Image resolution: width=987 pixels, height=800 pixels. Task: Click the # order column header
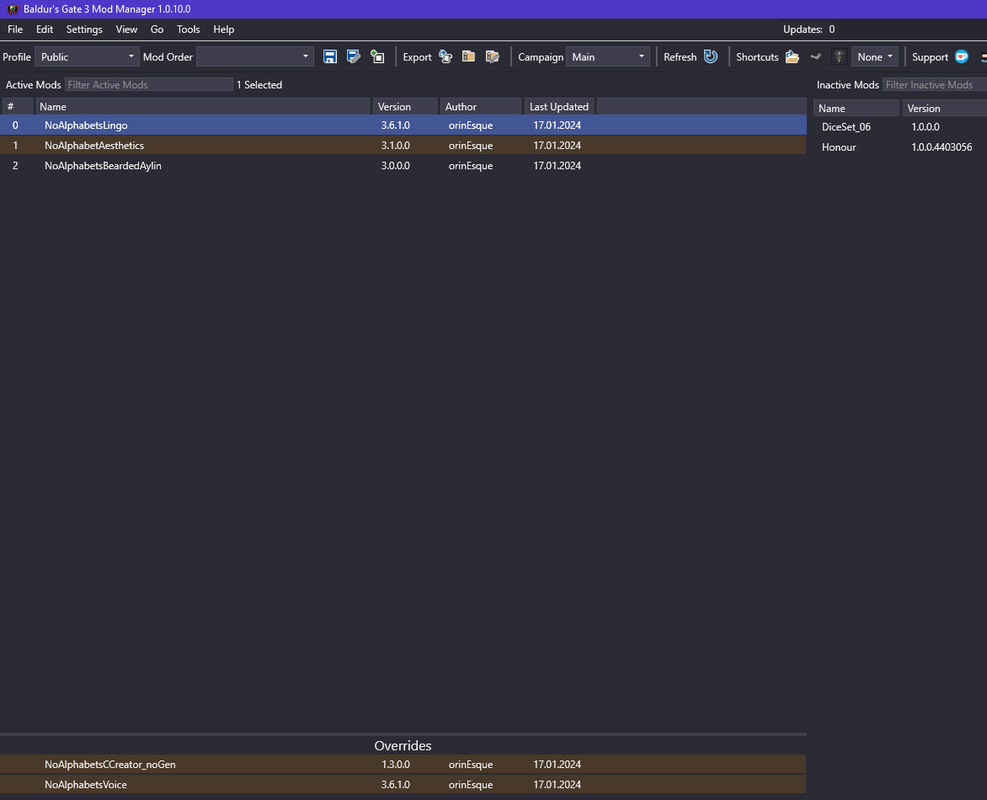(x=18, y=106)
